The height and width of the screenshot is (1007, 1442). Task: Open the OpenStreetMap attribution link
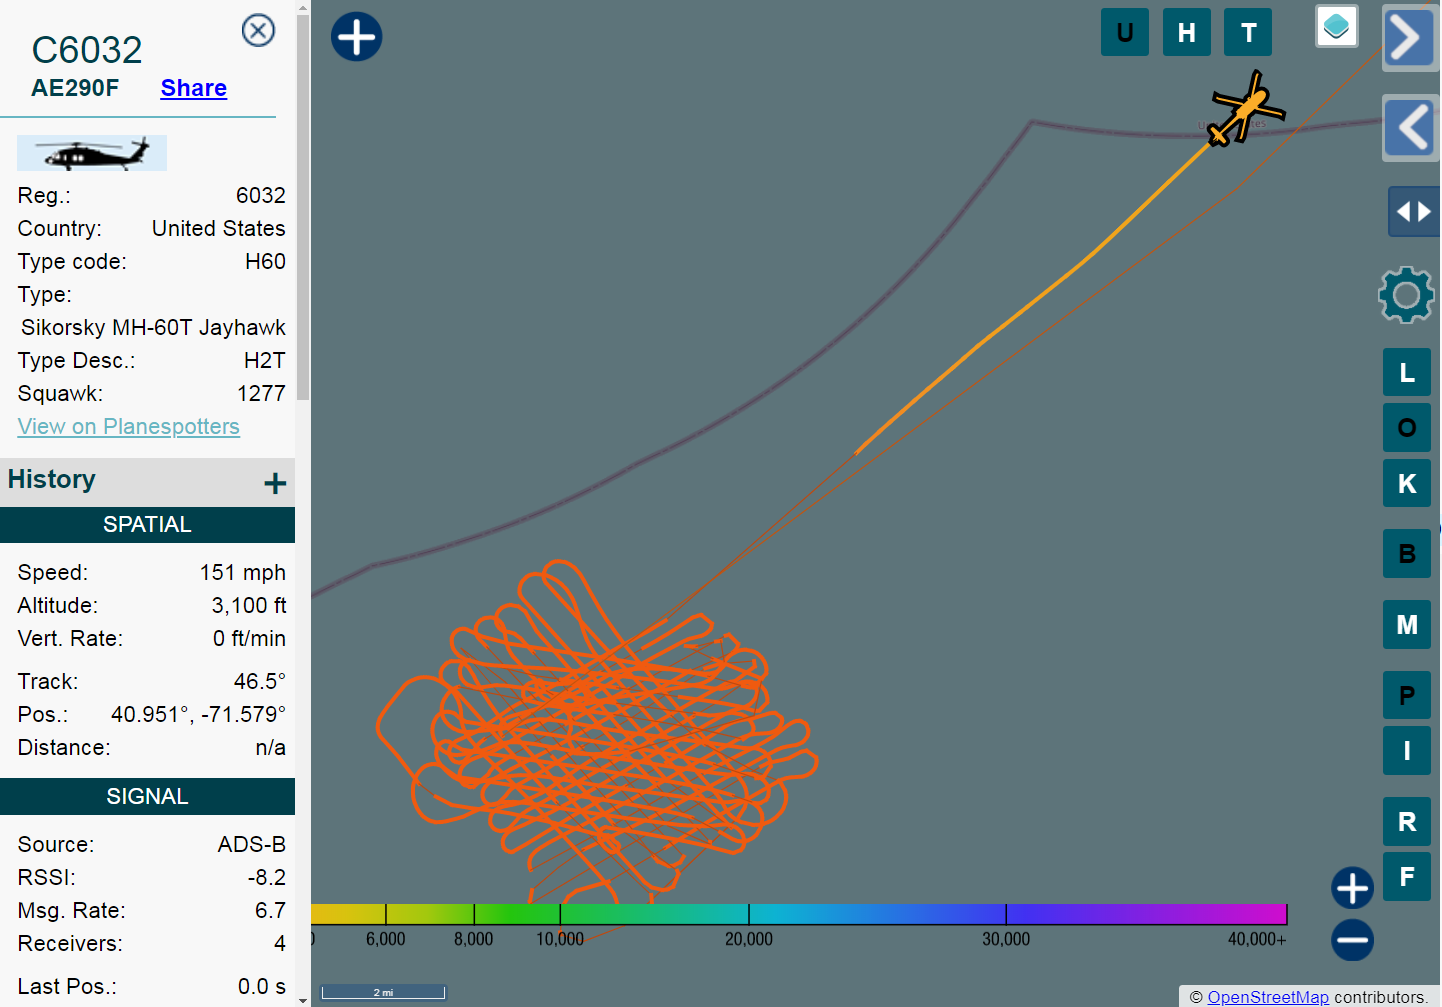coord(1268,997)
